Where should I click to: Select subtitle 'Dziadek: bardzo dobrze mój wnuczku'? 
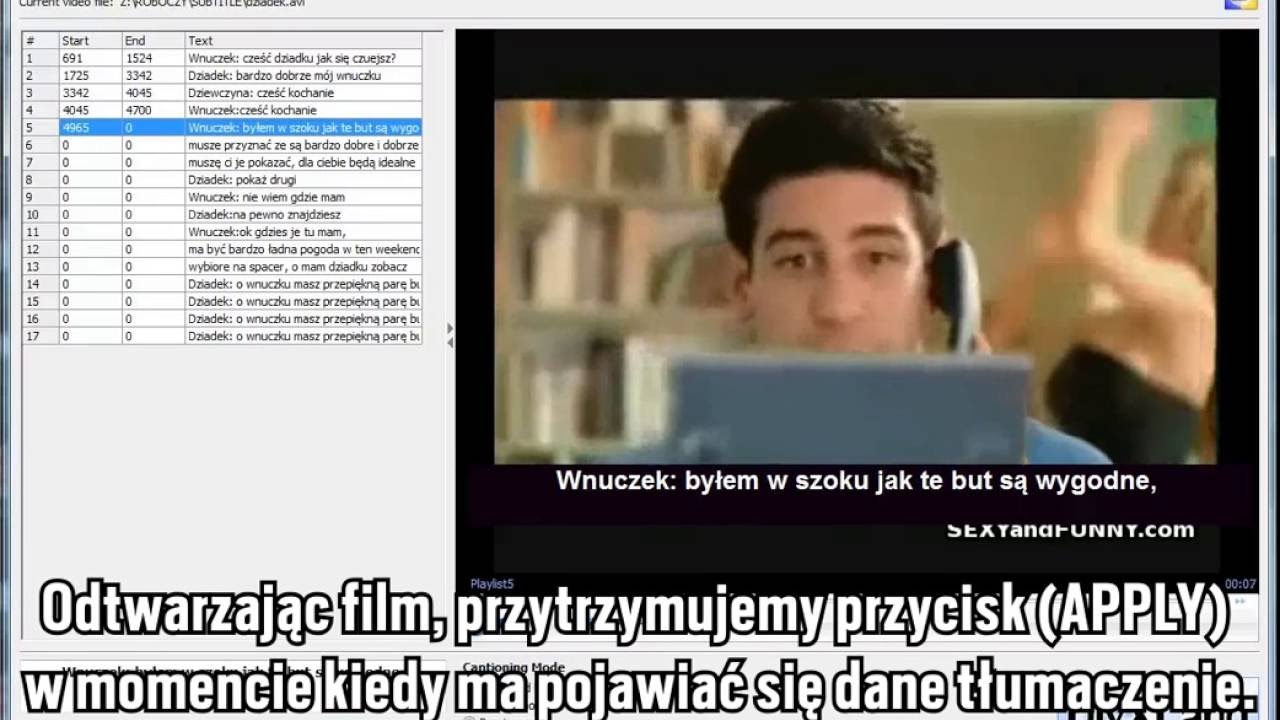click(284, 75)
